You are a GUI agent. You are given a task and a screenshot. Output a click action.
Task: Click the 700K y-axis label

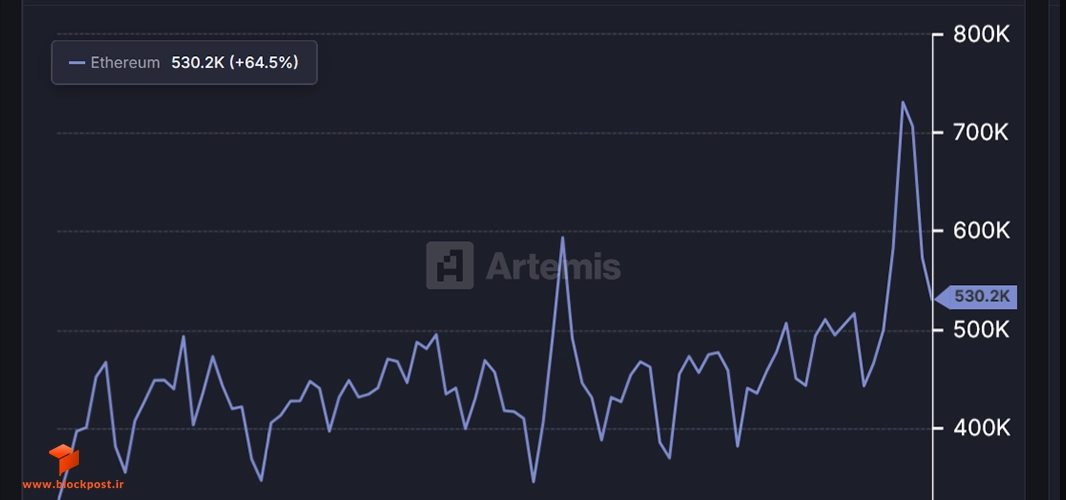pos(982,133)
